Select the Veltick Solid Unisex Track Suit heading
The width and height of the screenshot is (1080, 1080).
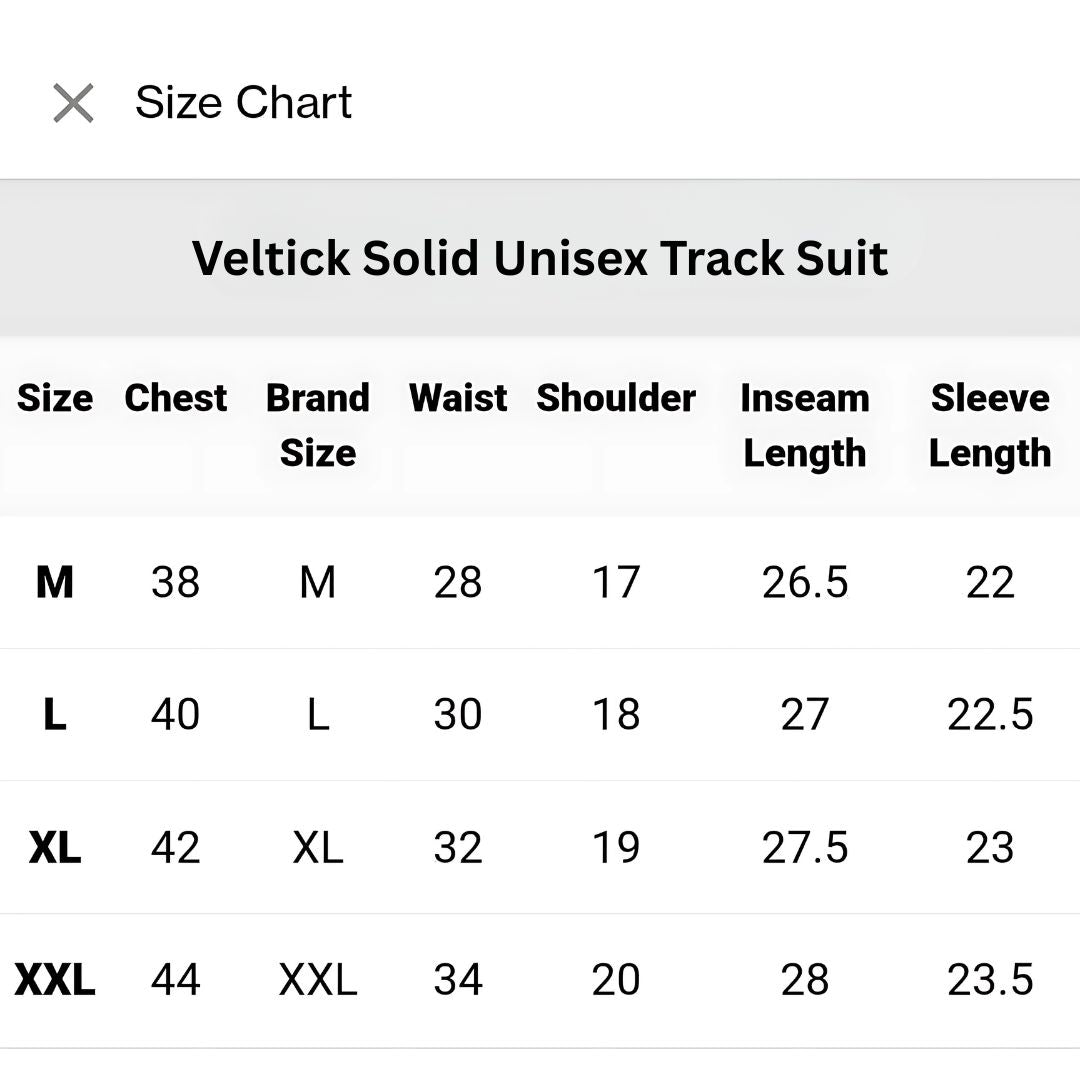pyautogui.click(x=540, y=258)
